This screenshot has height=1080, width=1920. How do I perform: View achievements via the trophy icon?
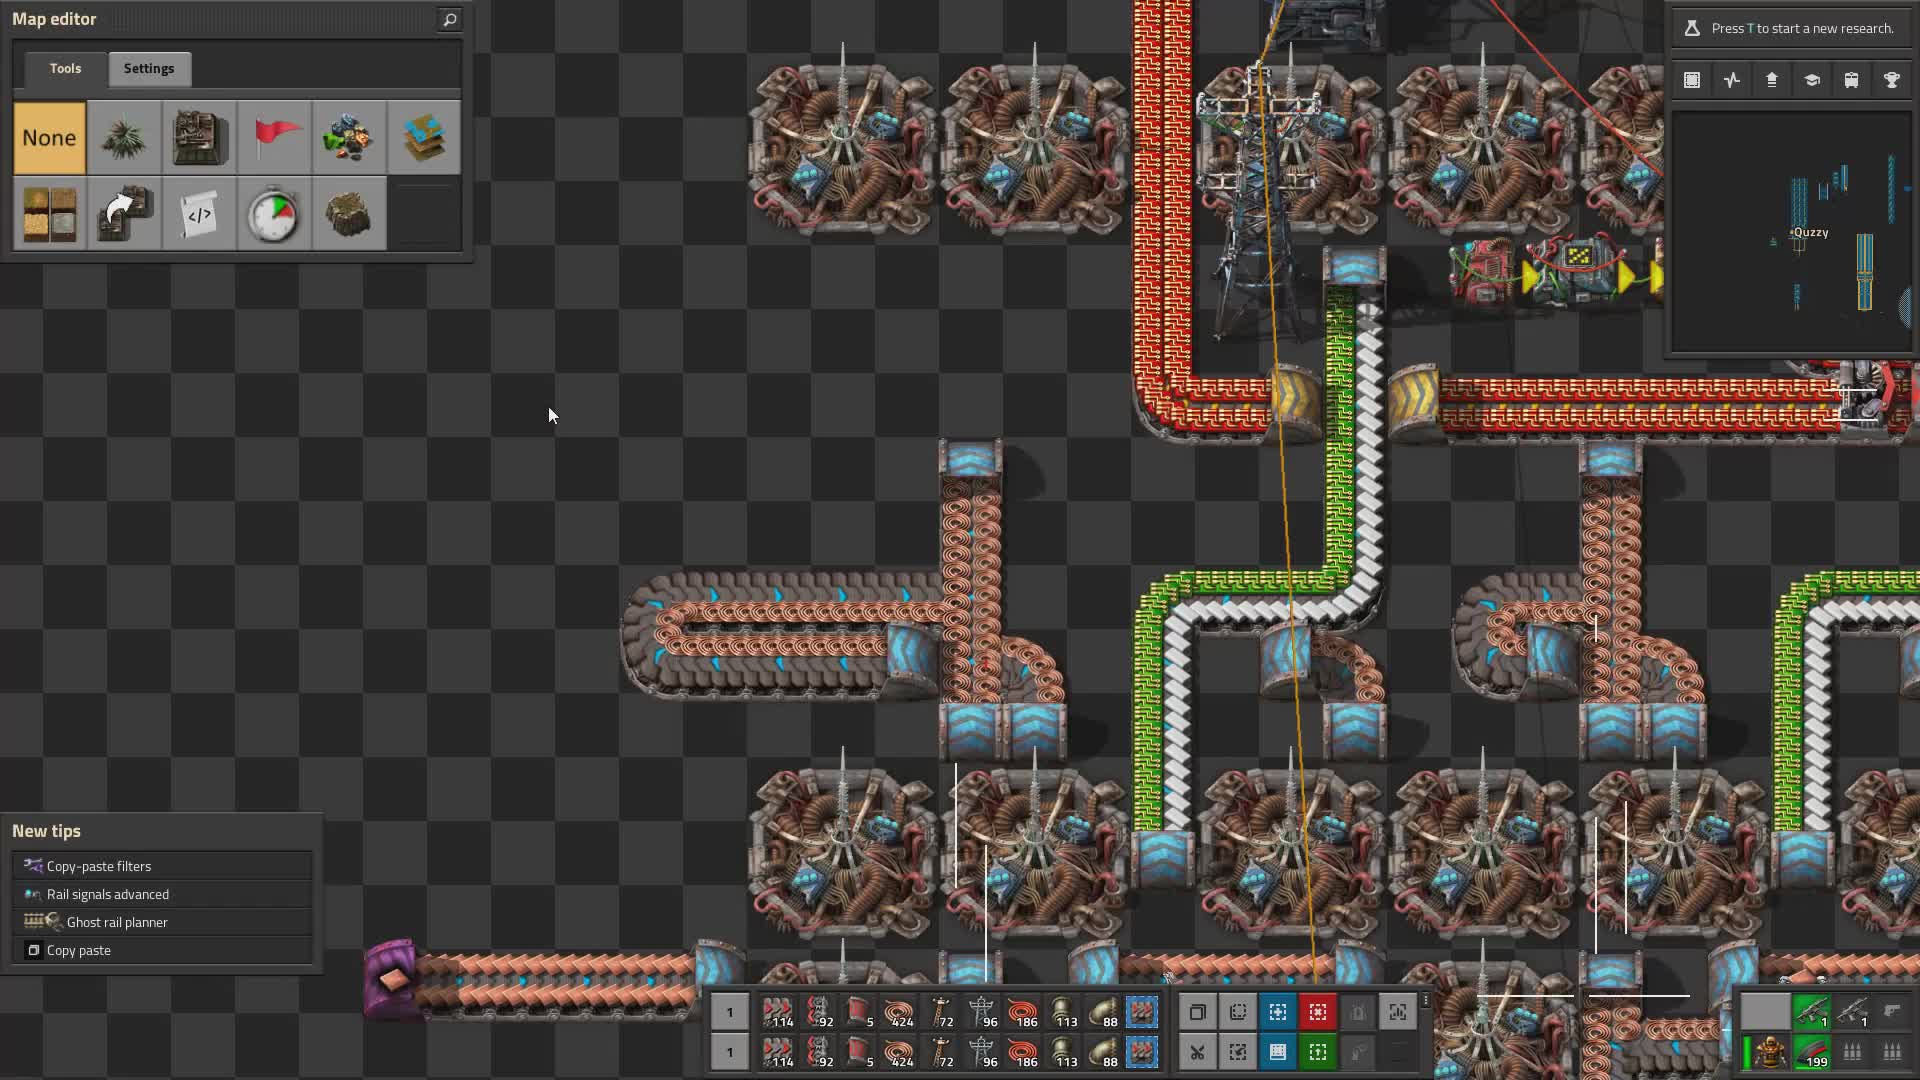point(1891,80)
